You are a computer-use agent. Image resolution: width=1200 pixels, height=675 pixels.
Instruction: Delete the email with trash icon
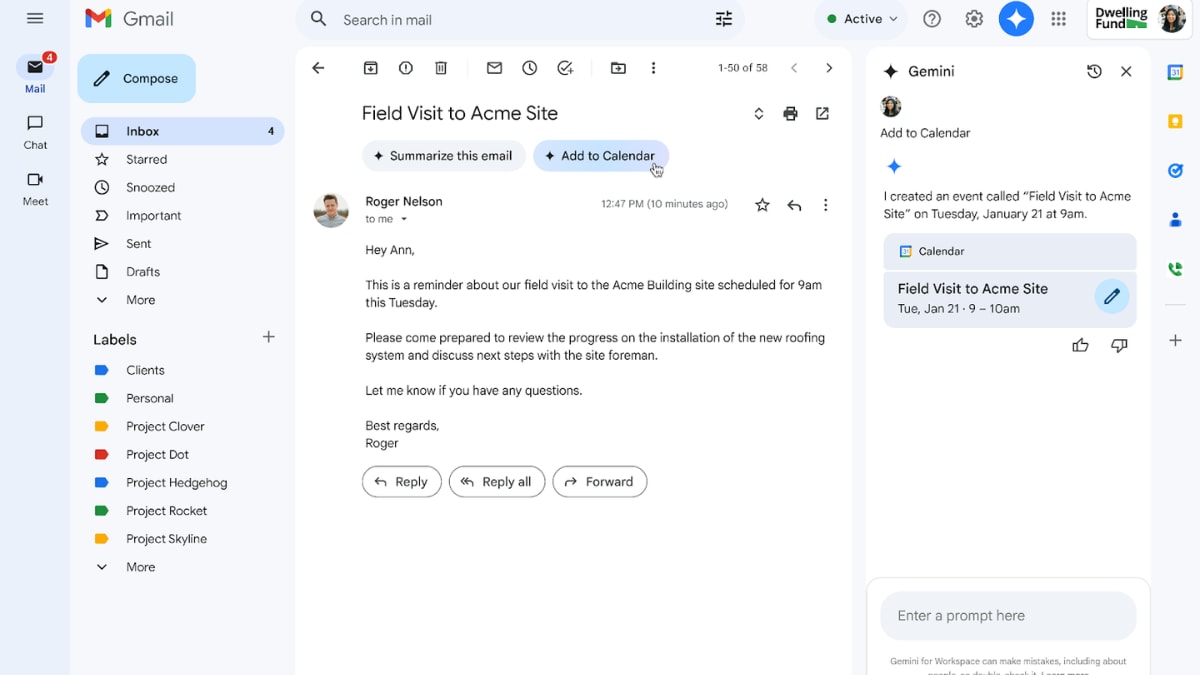click(441, 68)
